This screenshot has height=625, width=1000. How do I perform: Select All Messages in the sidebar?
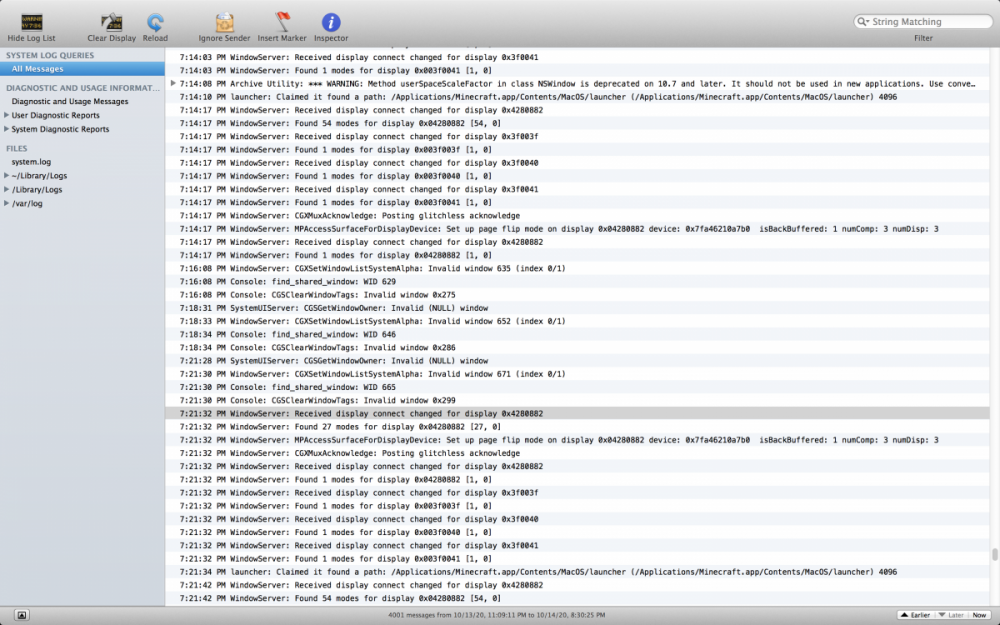38,69
